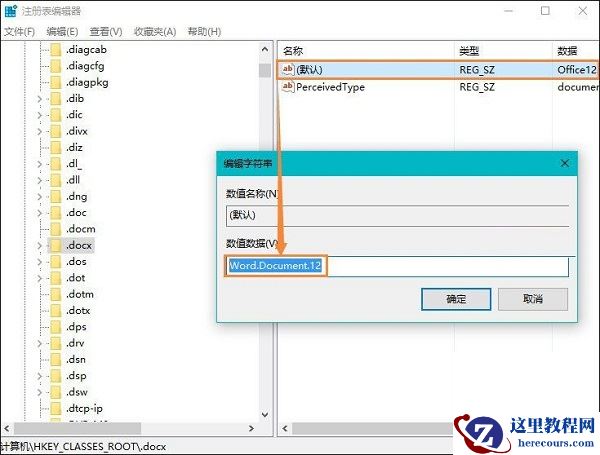
Task: Click the .dotx folder icon
Action: 56,311
